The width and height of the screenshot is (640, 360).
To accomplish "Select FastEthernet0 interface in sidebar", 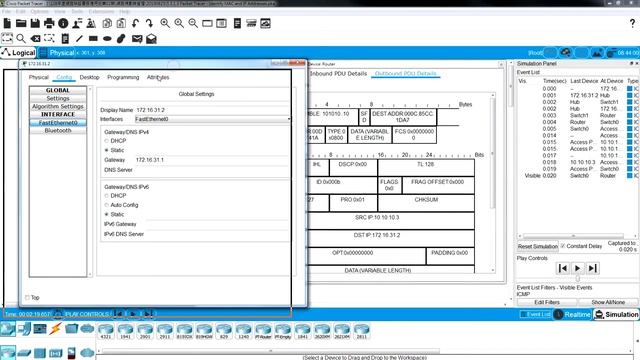I will coord(58,122).
